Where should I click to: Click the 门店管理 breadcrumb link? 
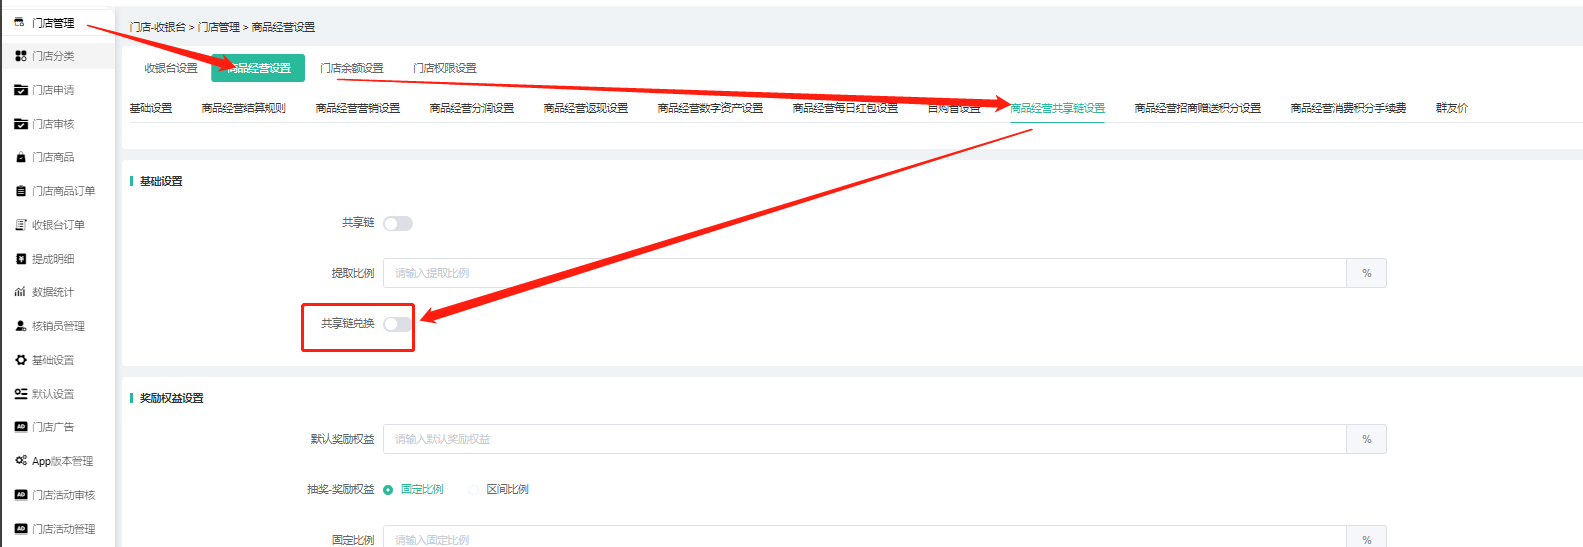219,27
